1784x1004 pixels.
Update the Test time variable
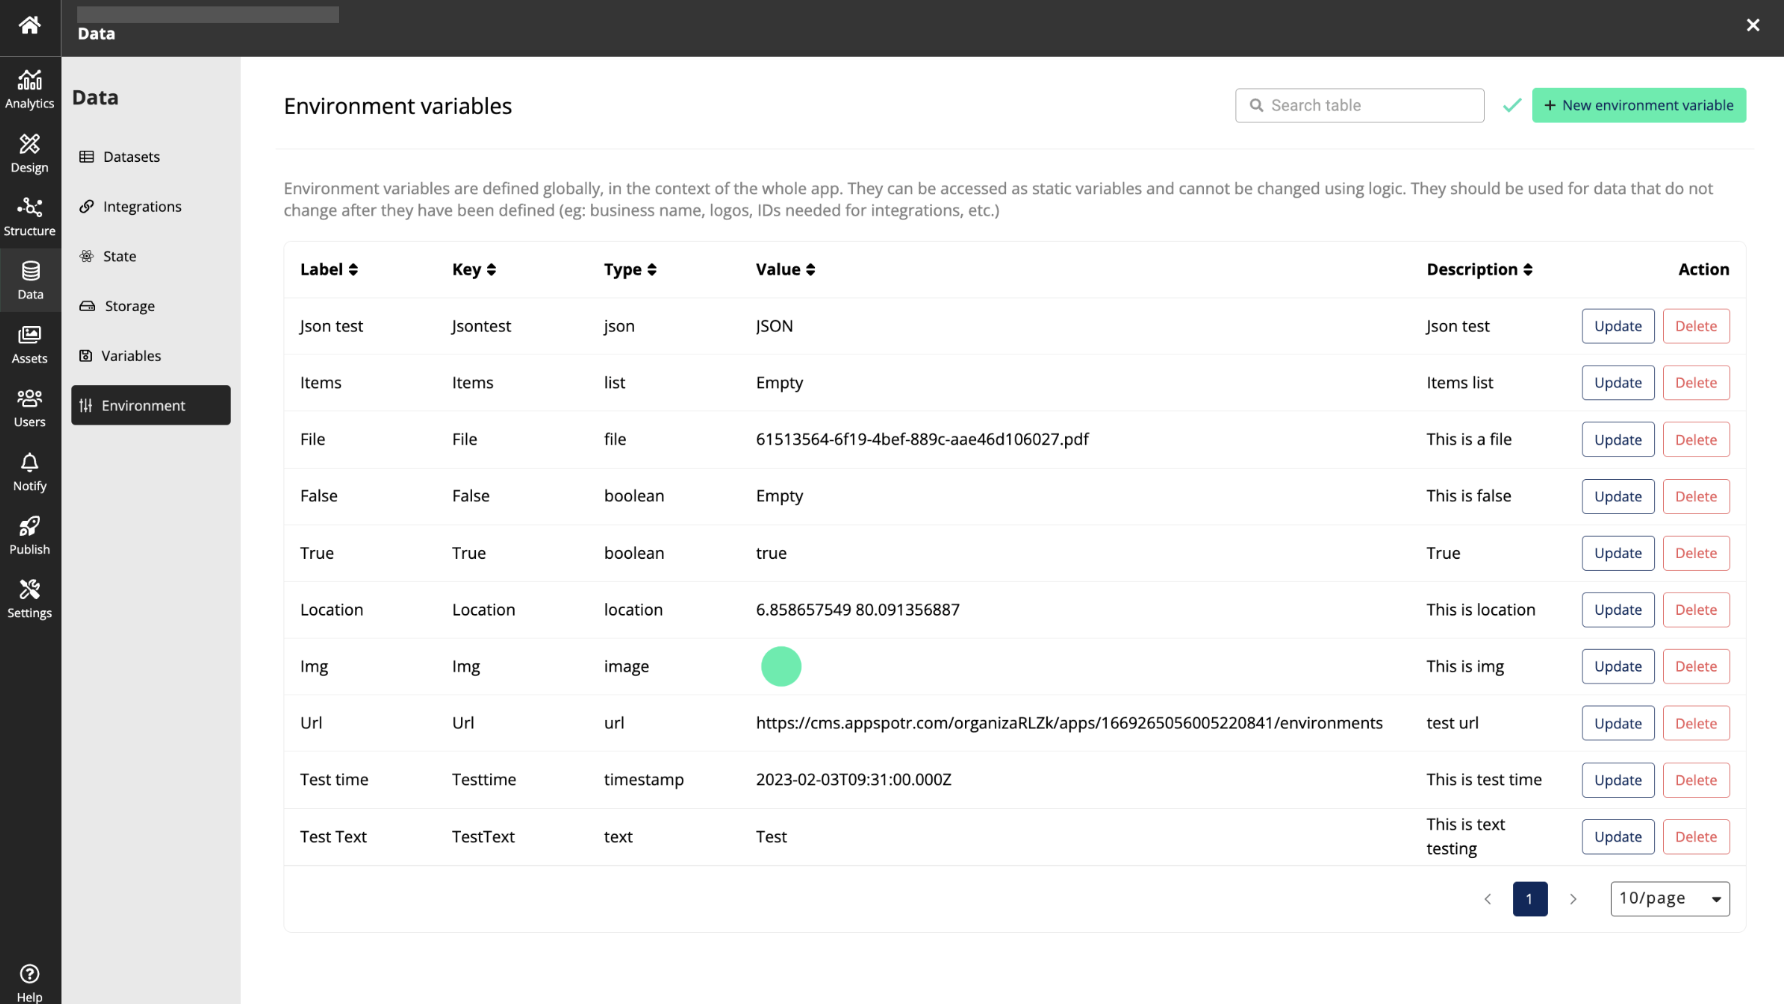tap(1617, 780)
